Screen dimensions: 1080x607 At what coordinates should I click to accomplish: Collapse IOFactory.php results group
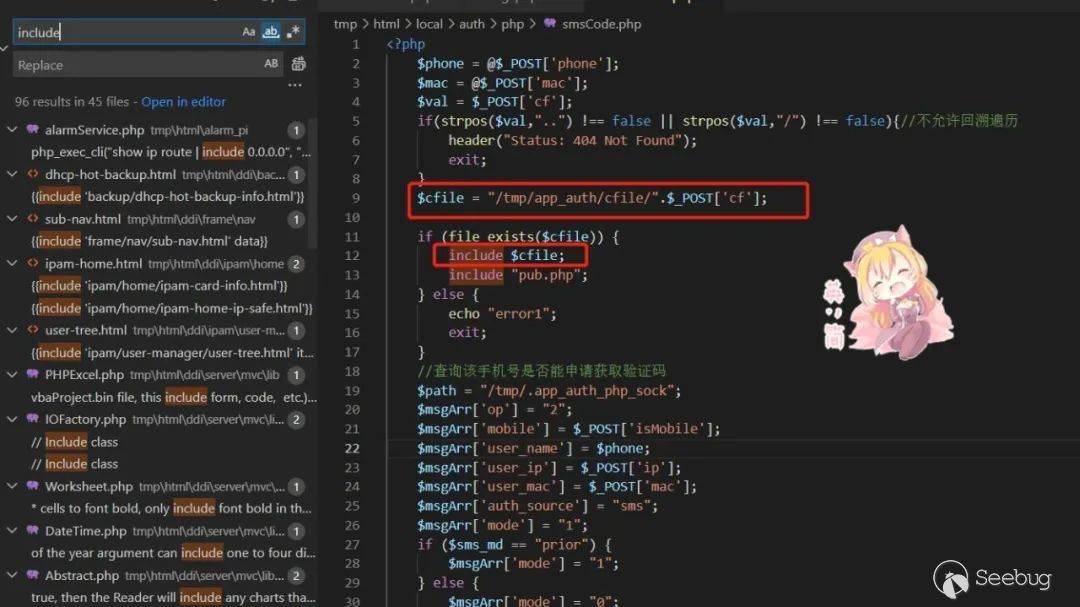coord(12,419)
